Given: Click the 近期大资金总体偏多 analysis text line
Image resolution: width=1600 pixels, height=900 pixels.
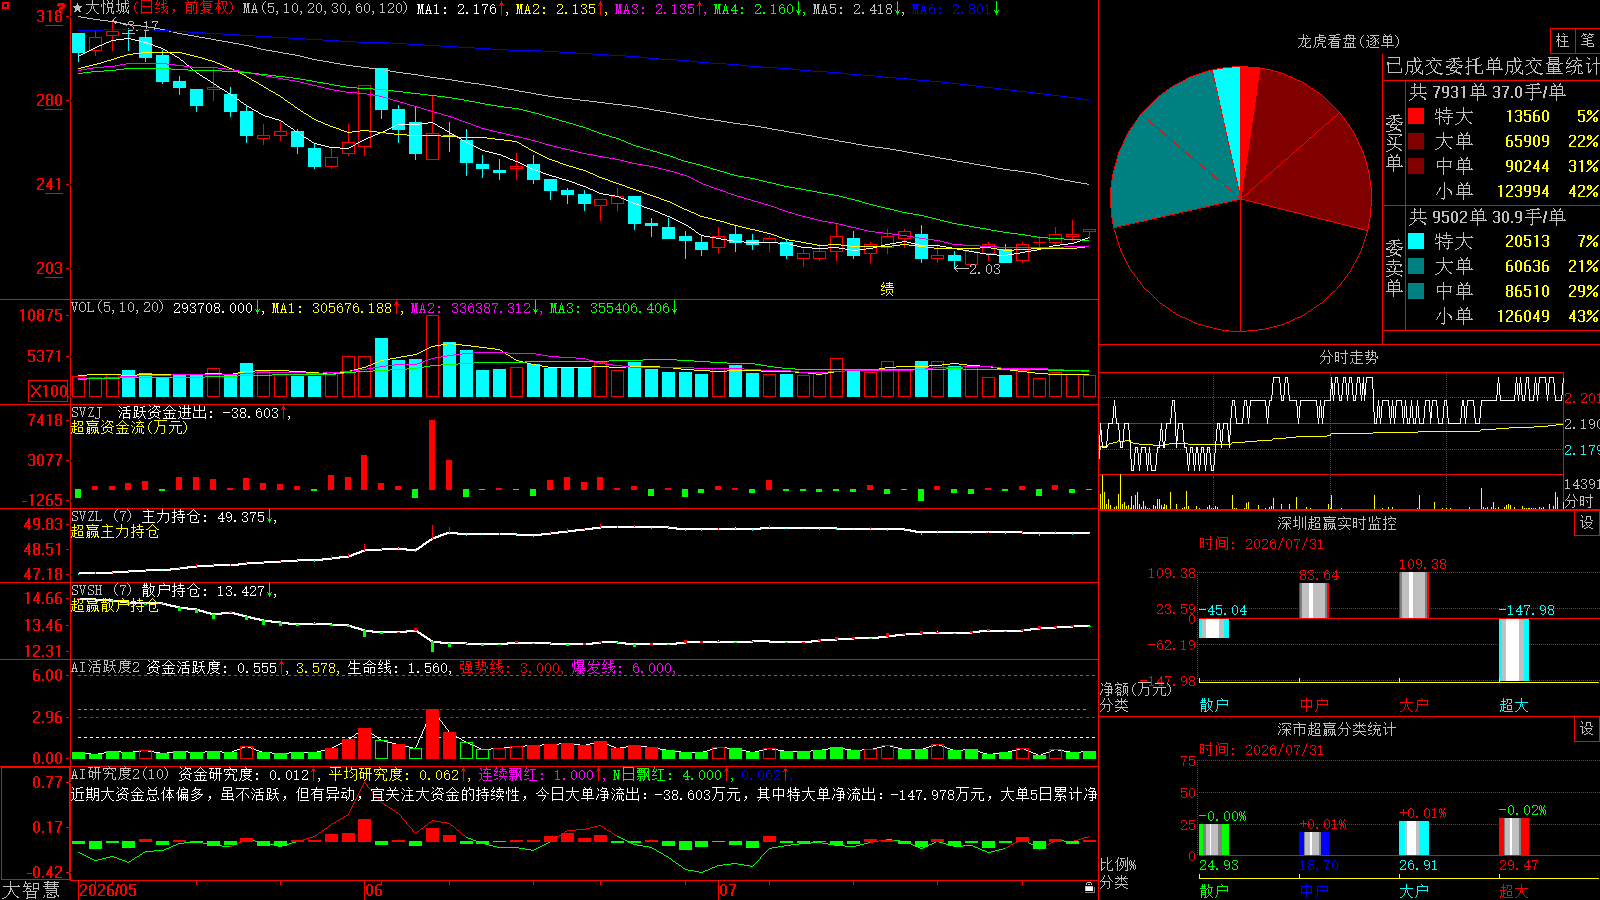Looking at the screenshot, I should pyautogui.click(x=584, y=794).
